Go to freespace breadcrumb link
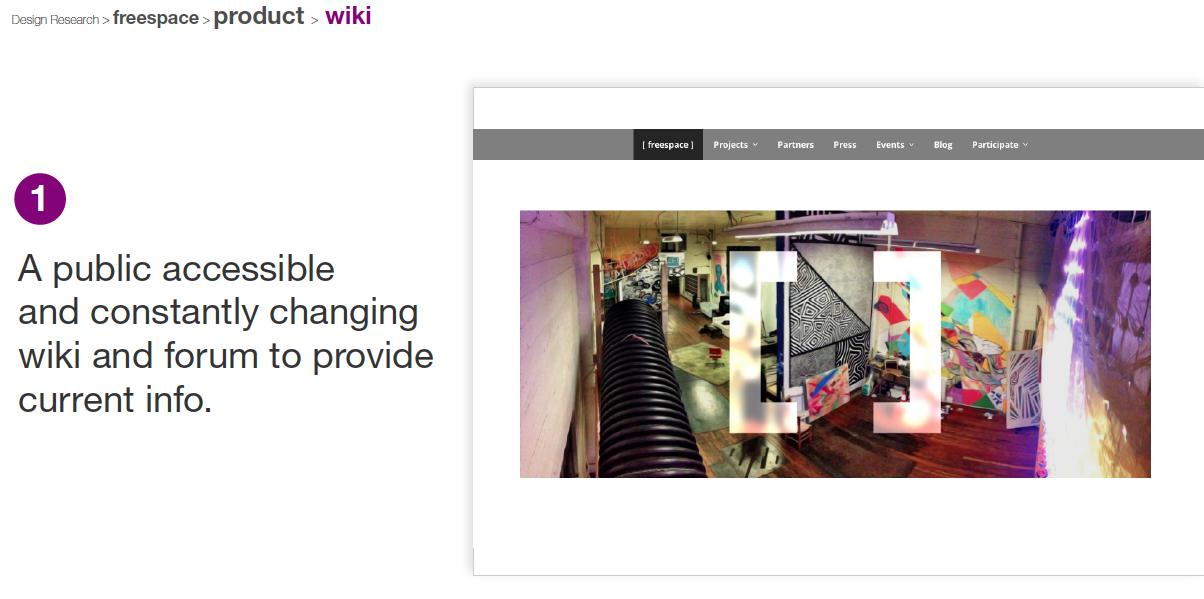Viewport: 1204px width, 599px height. click(156, 18)
